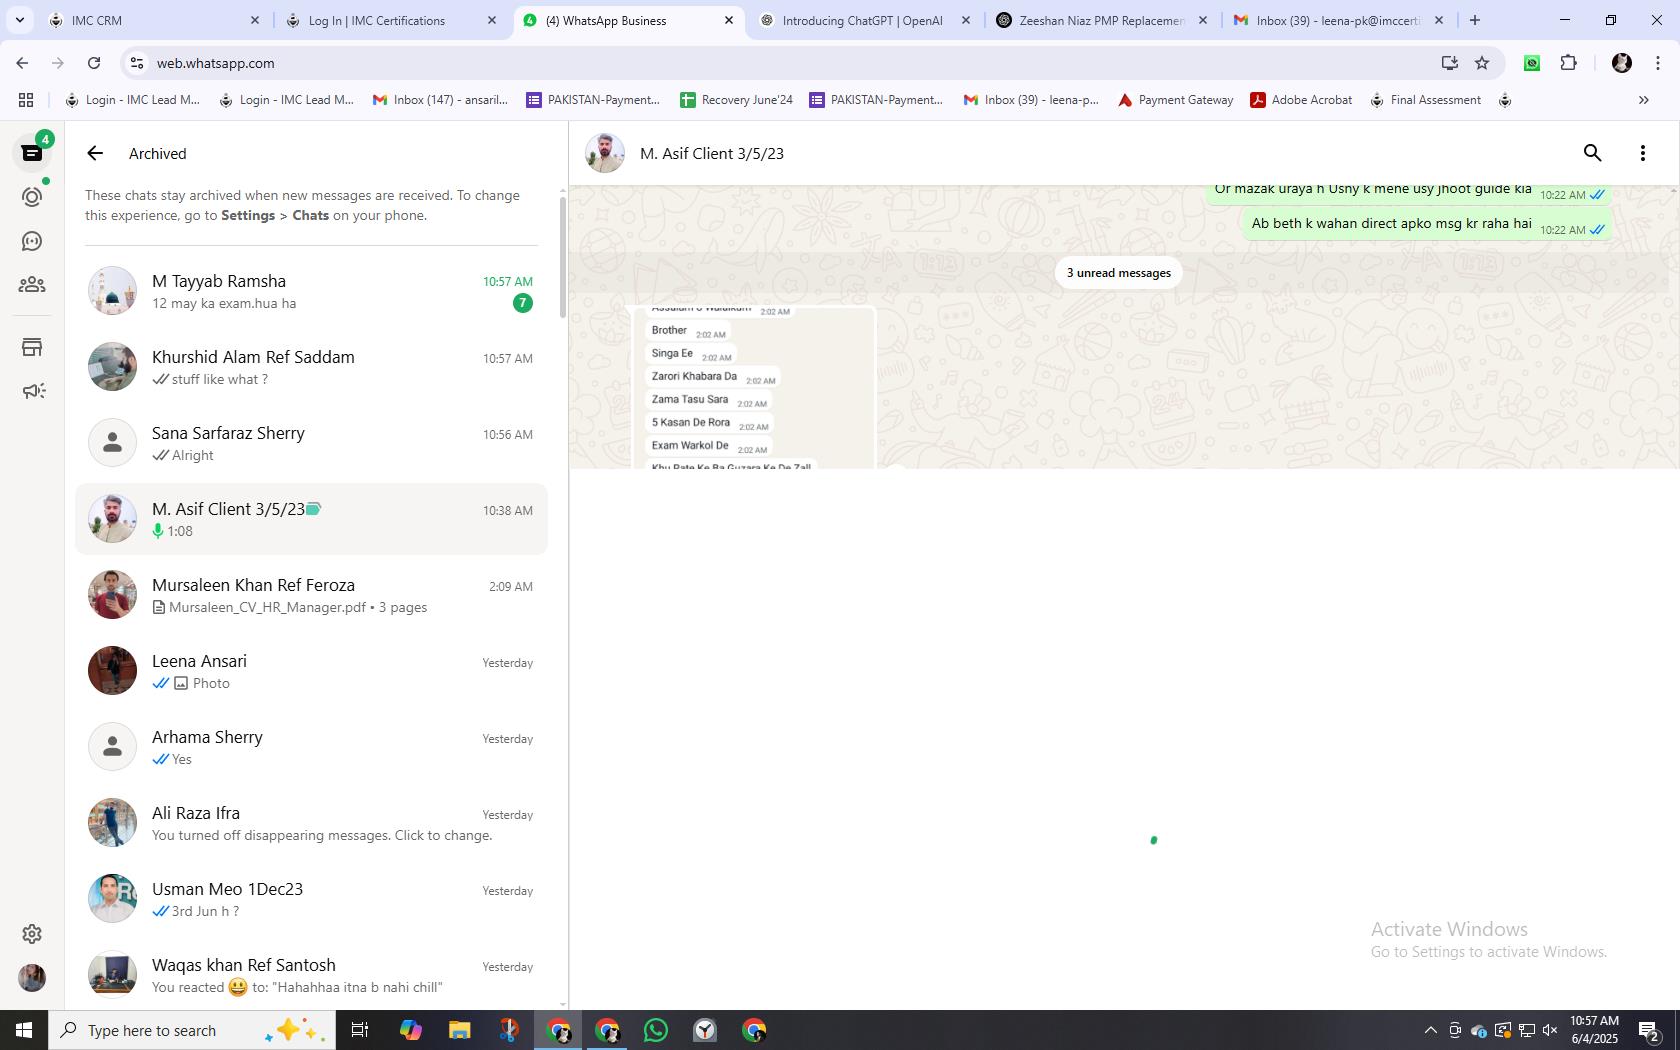Open WhatsApp desktop app on taskbar
This screenshot has height=1050, width=1680.
[656, 1030]
